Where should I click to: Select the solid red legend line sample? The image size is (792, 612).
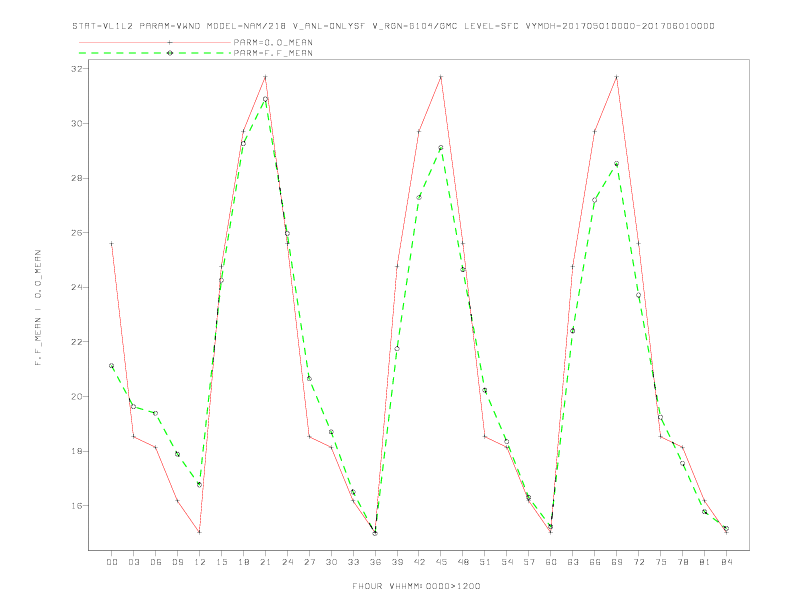[x=155, y=42]
